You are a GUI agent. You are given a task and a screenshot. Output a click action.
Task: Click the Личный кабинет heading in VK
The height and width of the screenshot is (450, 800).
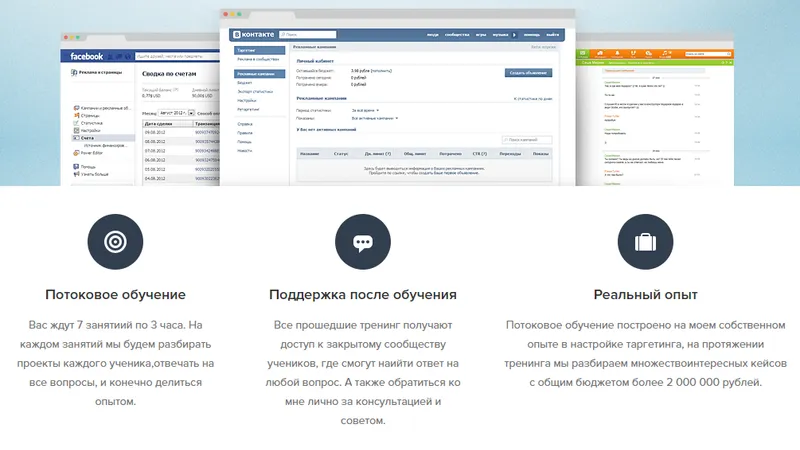pos(315,61)
